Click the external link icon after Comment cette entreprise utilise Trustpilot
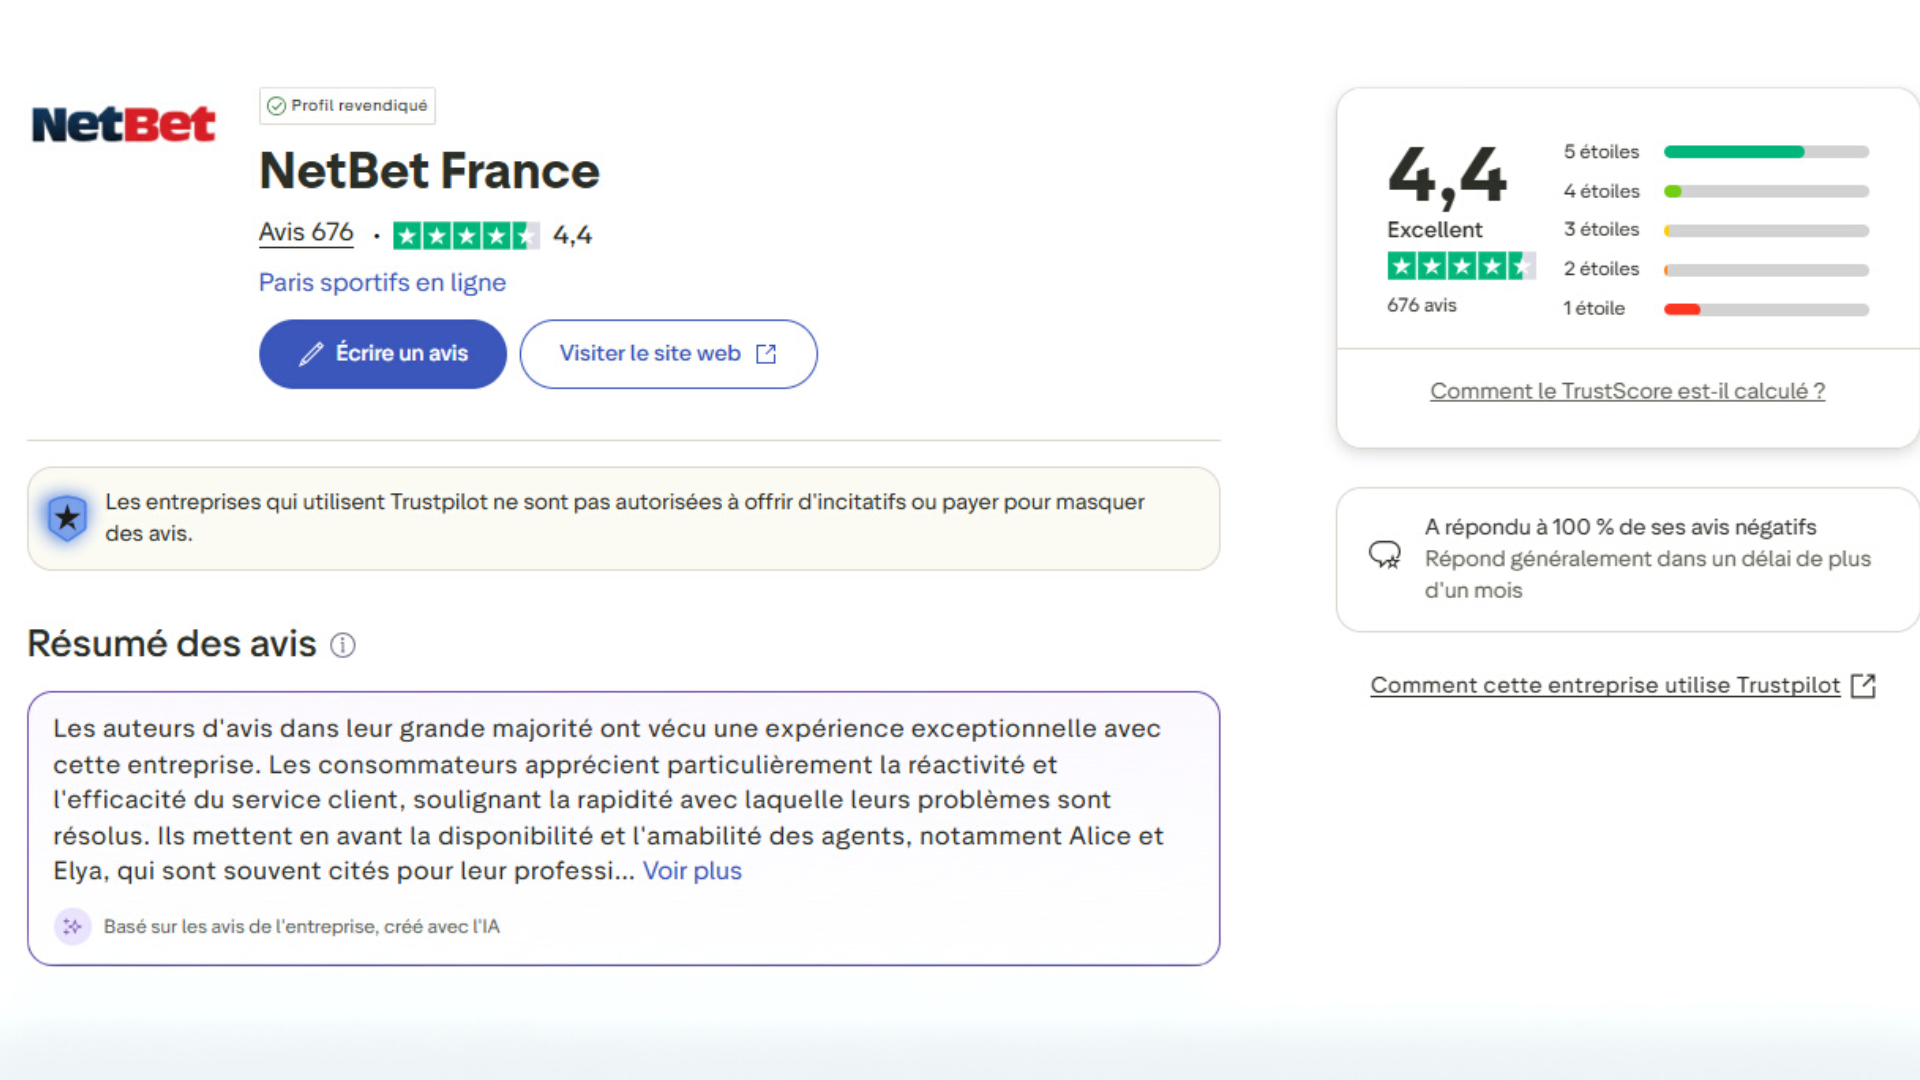This screenshot has width=1920, height=1080. pyautogui.click(x=1864, y=685)
